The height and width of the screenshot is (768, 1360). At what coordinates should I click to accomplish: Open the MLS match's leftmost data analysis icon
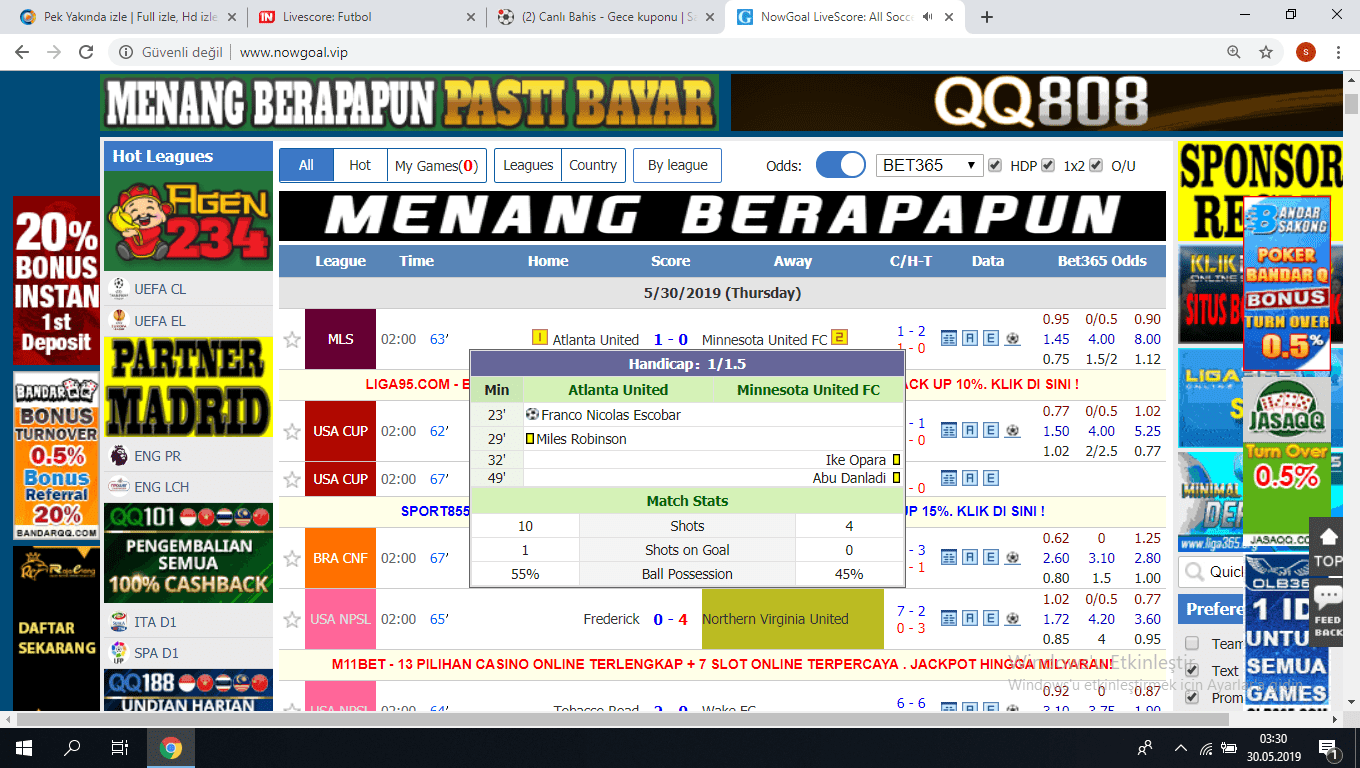949,339
